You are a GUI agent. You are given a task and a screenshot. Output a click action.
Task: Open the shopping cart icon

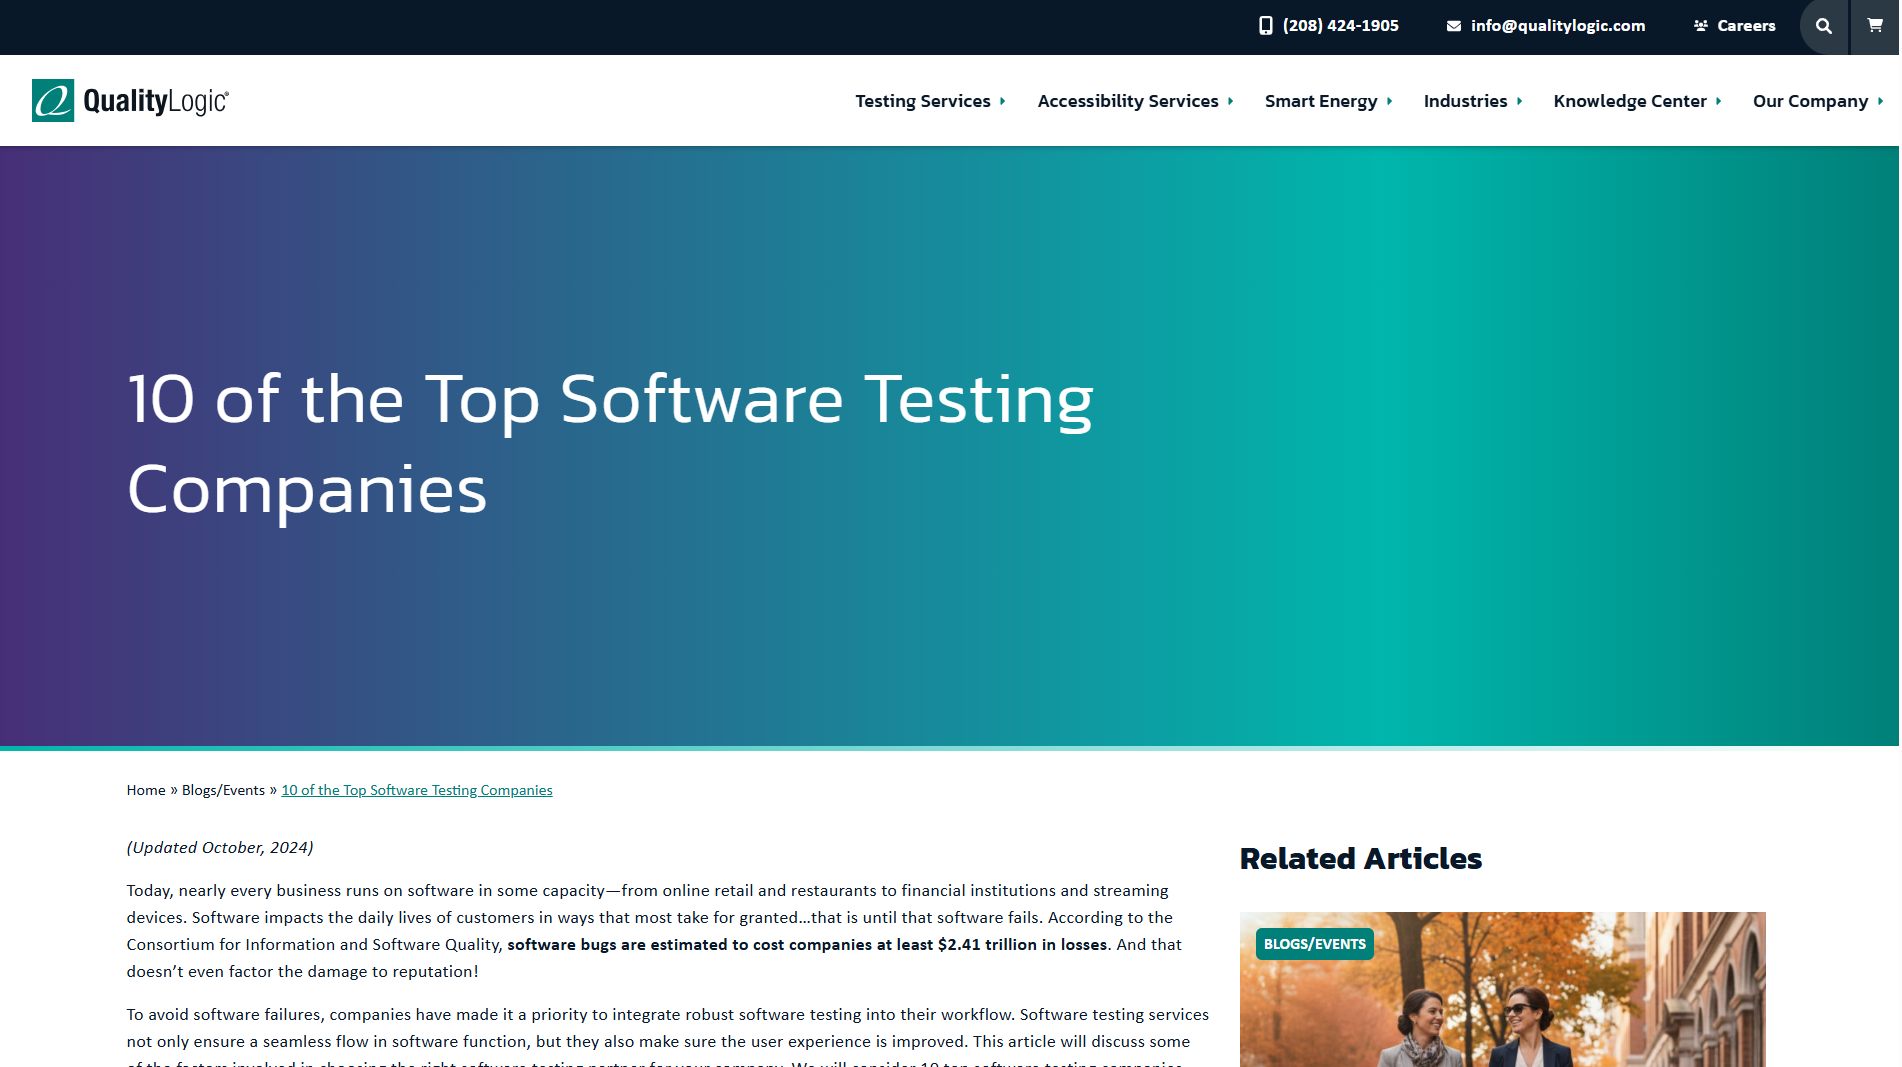pyautogui.click(x=1876, y=26)
